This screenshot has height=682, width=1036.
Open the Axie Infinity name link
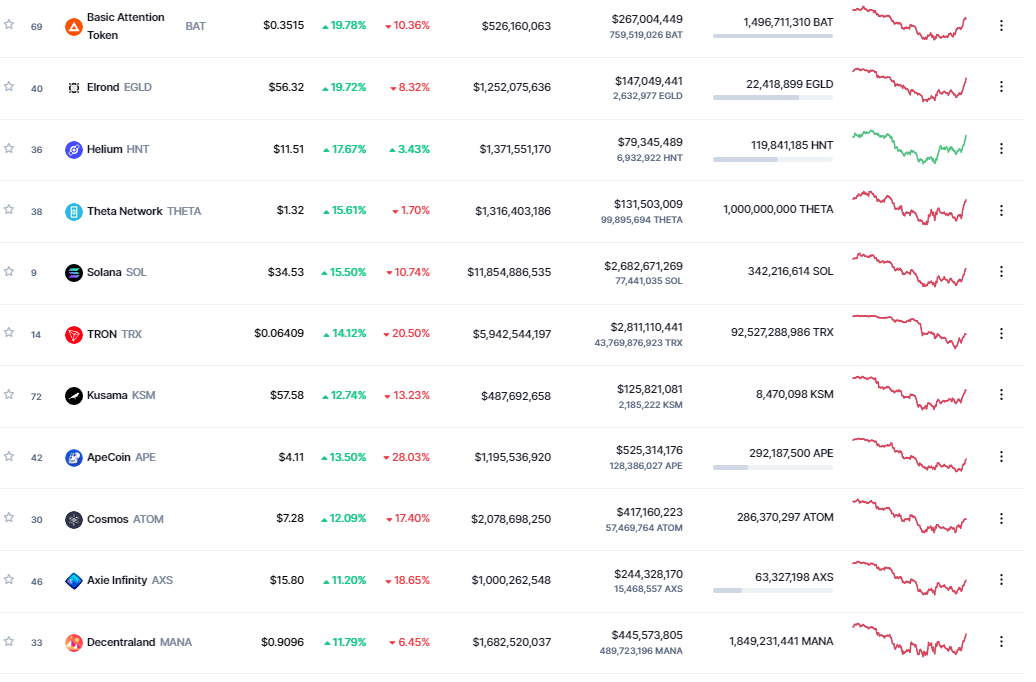pyautogui.click(x=117, y=580)
